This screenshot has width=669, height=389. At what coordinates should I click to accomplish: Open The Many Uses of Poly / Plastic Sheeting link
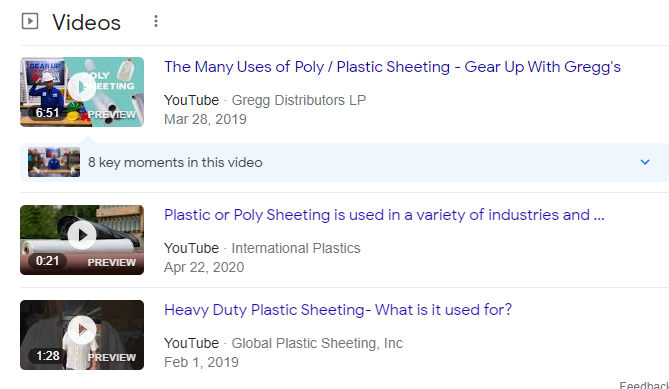coord(392,67)
